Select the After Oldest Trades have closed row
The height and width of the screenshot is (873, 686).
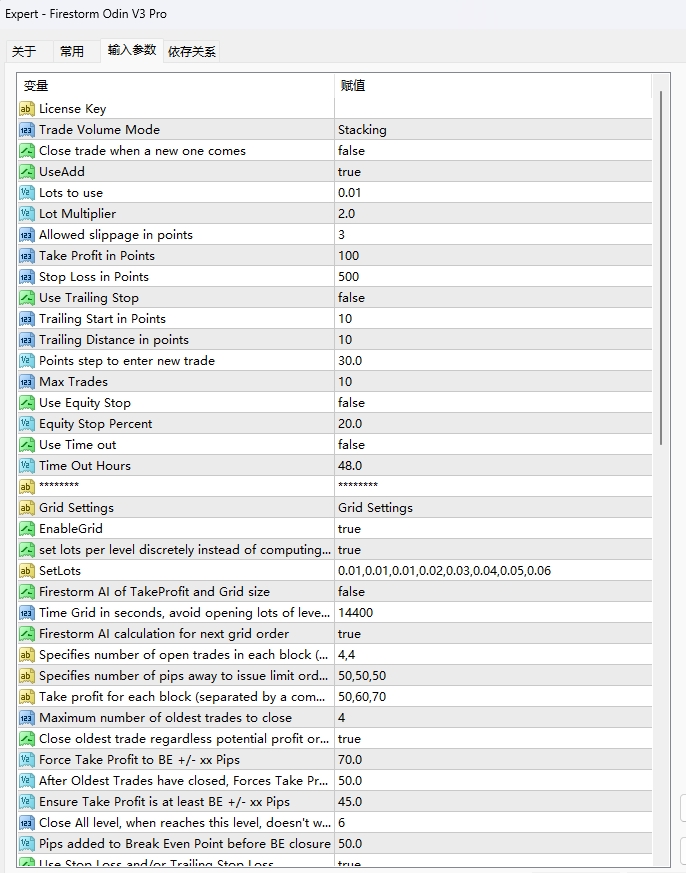335,781
